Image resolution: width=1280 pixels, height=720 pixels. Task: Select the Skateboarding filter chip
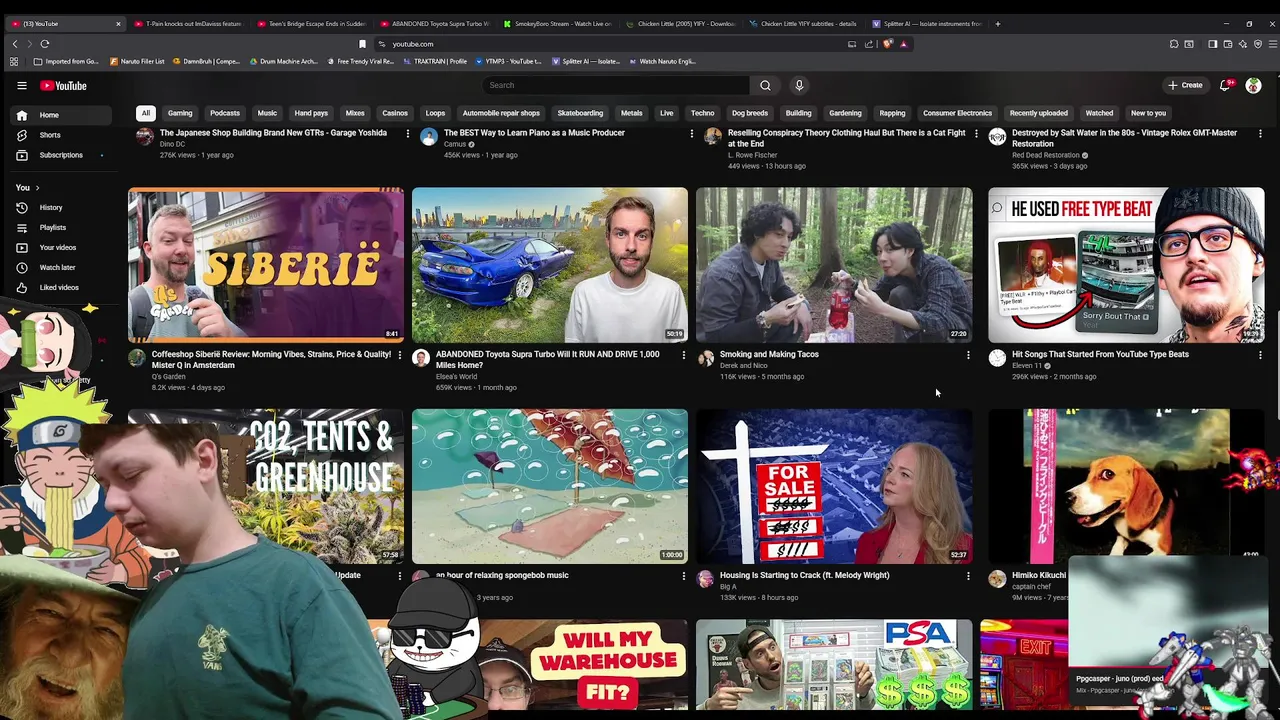pos(580,113)
